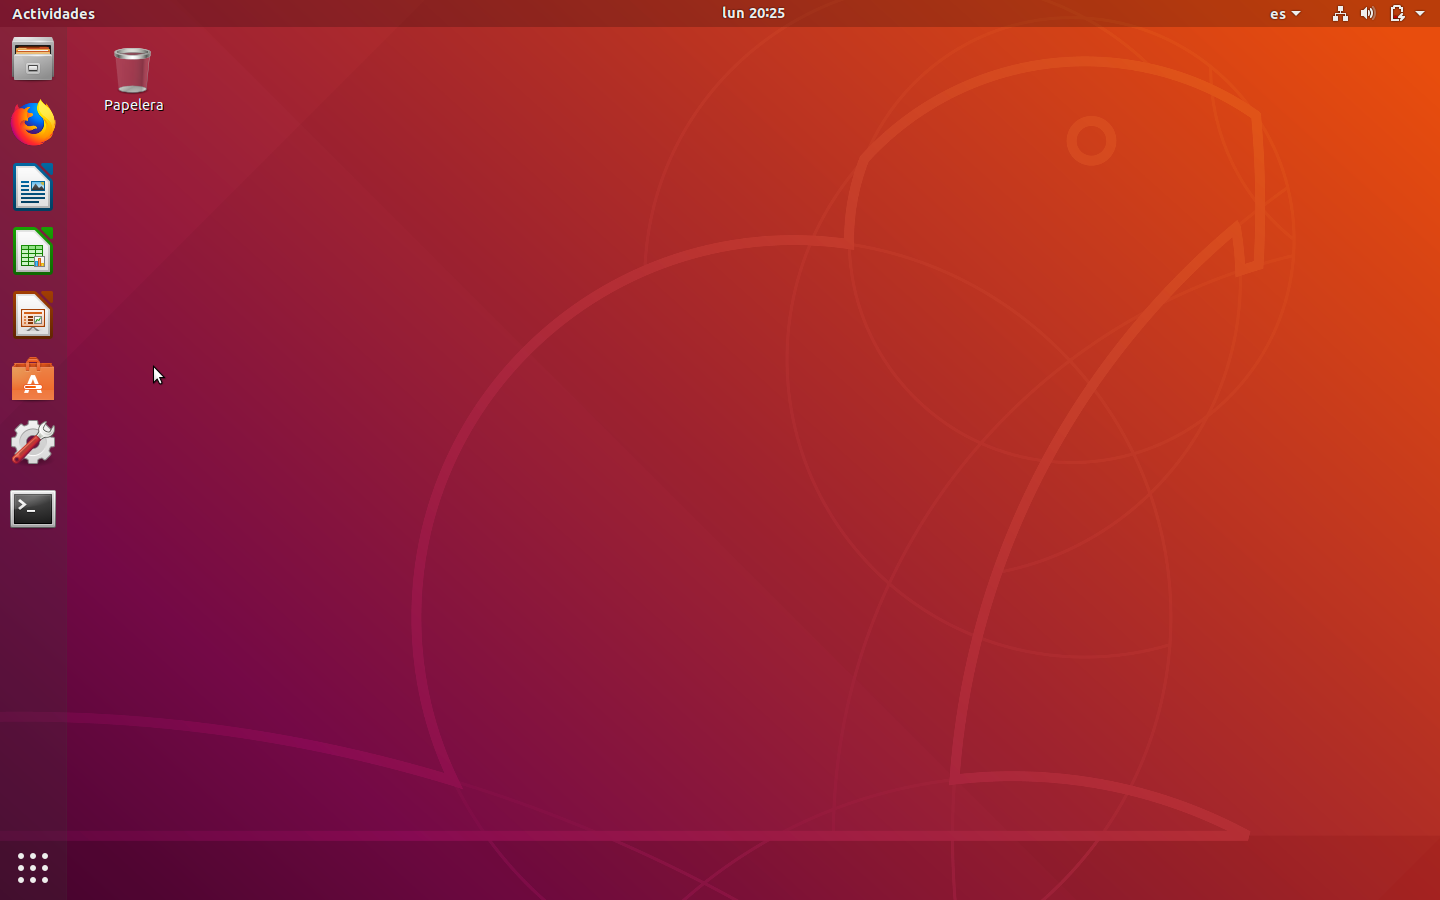Open the volume indicator
Image resolution: width=1440 pixels, height=900 pixels.
coord(1368,13)
